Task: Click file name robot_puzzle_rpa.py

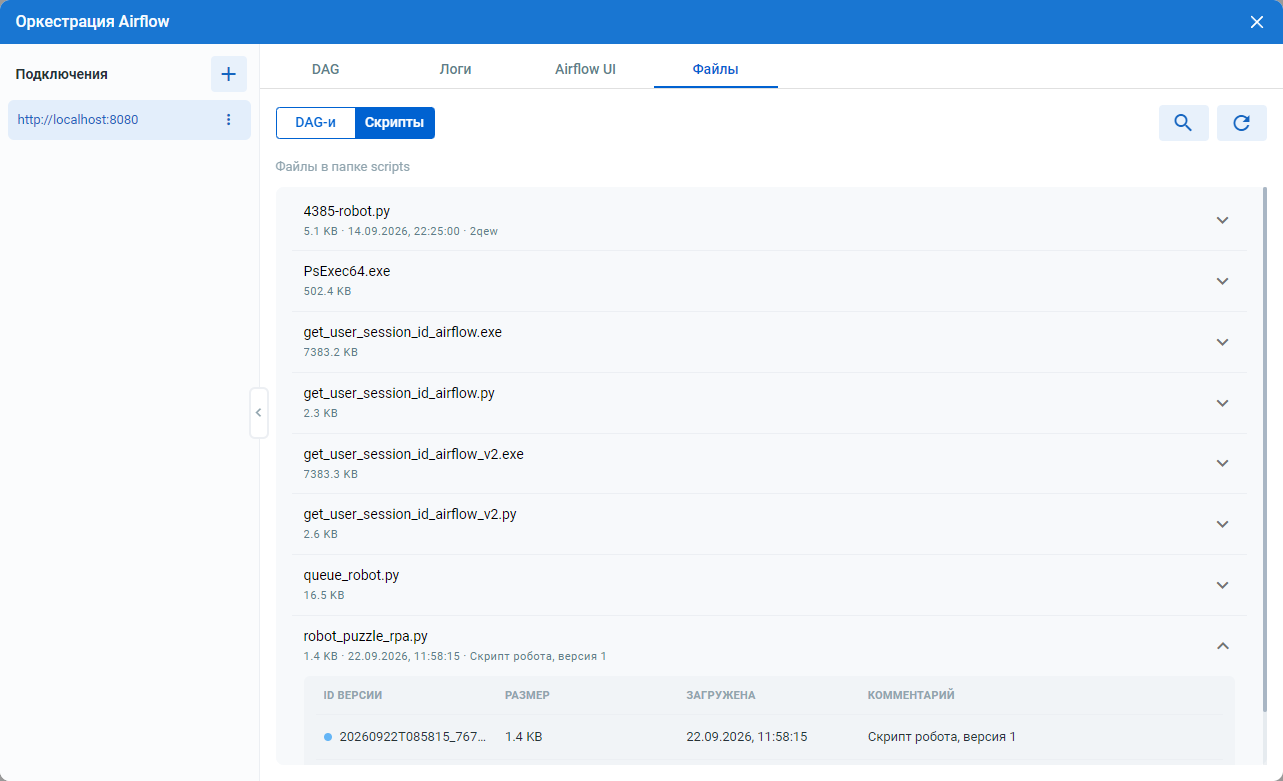Action: 366,636
